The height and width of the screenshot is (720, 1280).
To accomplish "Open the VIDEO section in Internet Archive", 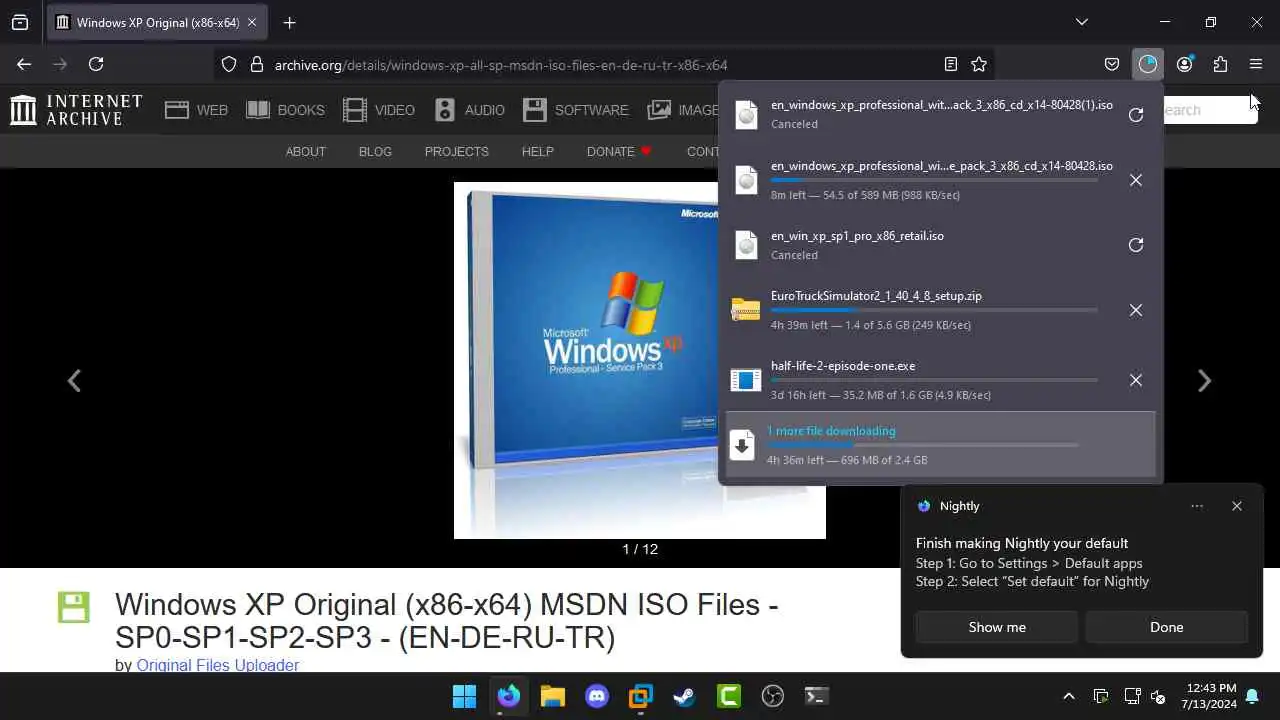I will pos(379,110).
